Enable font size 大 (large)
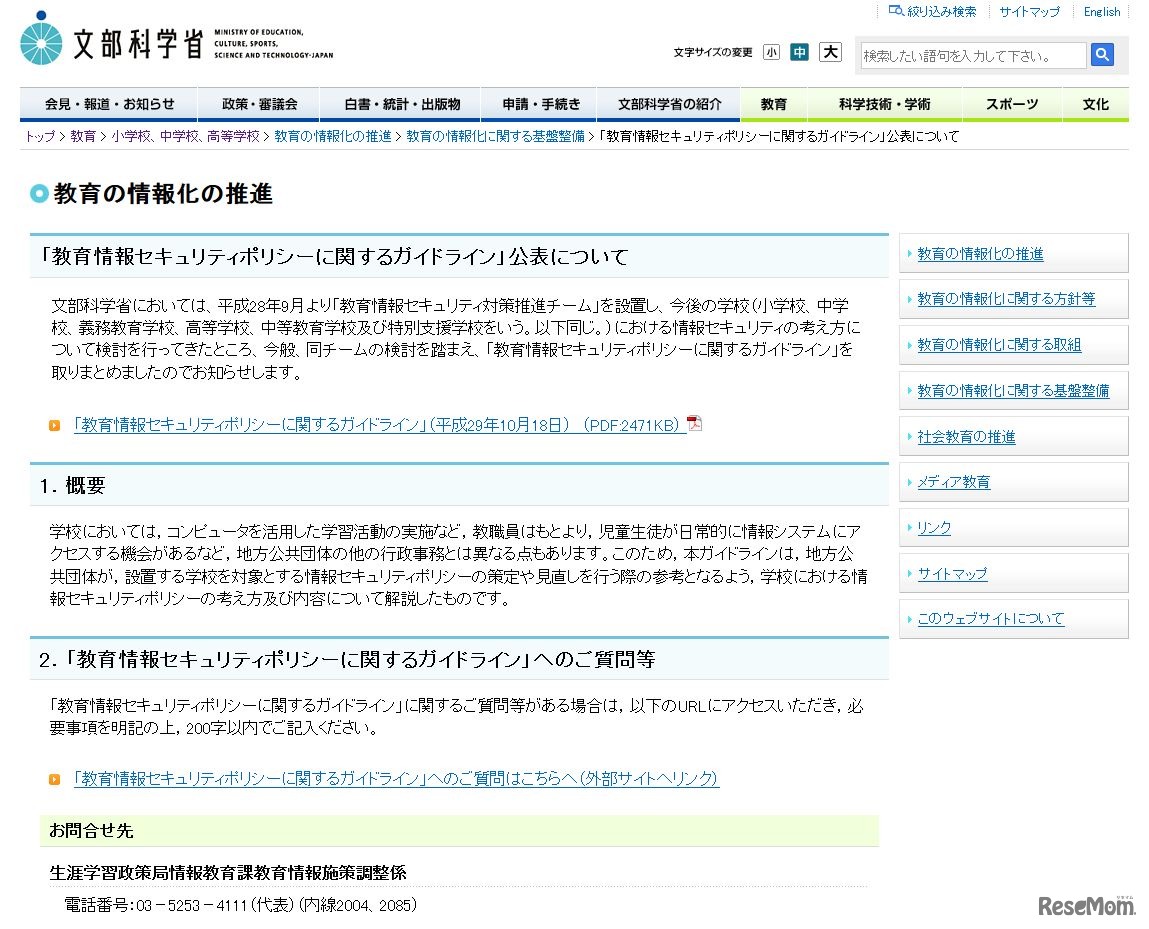Viewport: 1149px width, 929px height. (x=830, y=51)
